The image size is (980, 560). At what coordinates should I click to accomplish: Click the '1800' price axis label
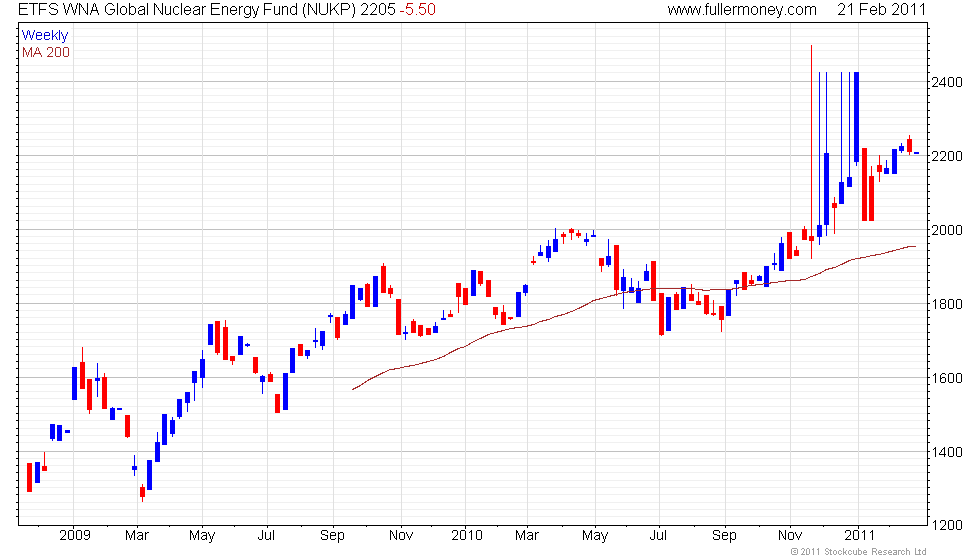pyautogui.click(x=947, y=304)
